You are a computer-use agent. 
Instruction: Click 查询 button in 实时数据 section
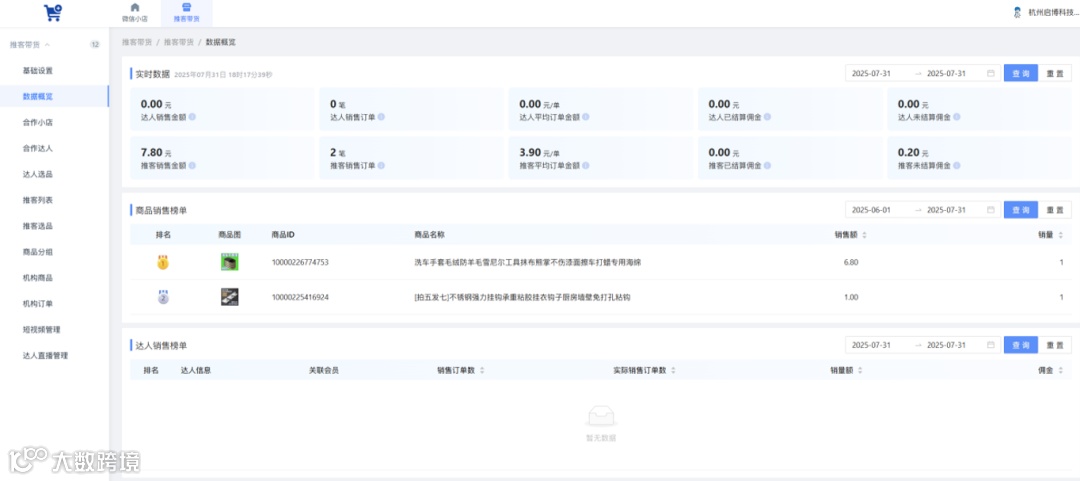coord(1021,74)
